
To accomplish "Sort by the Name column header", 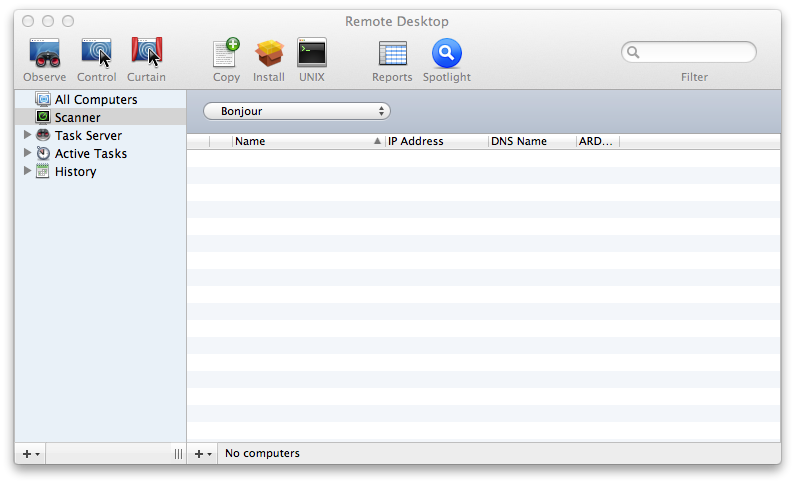I will point(308,141).
